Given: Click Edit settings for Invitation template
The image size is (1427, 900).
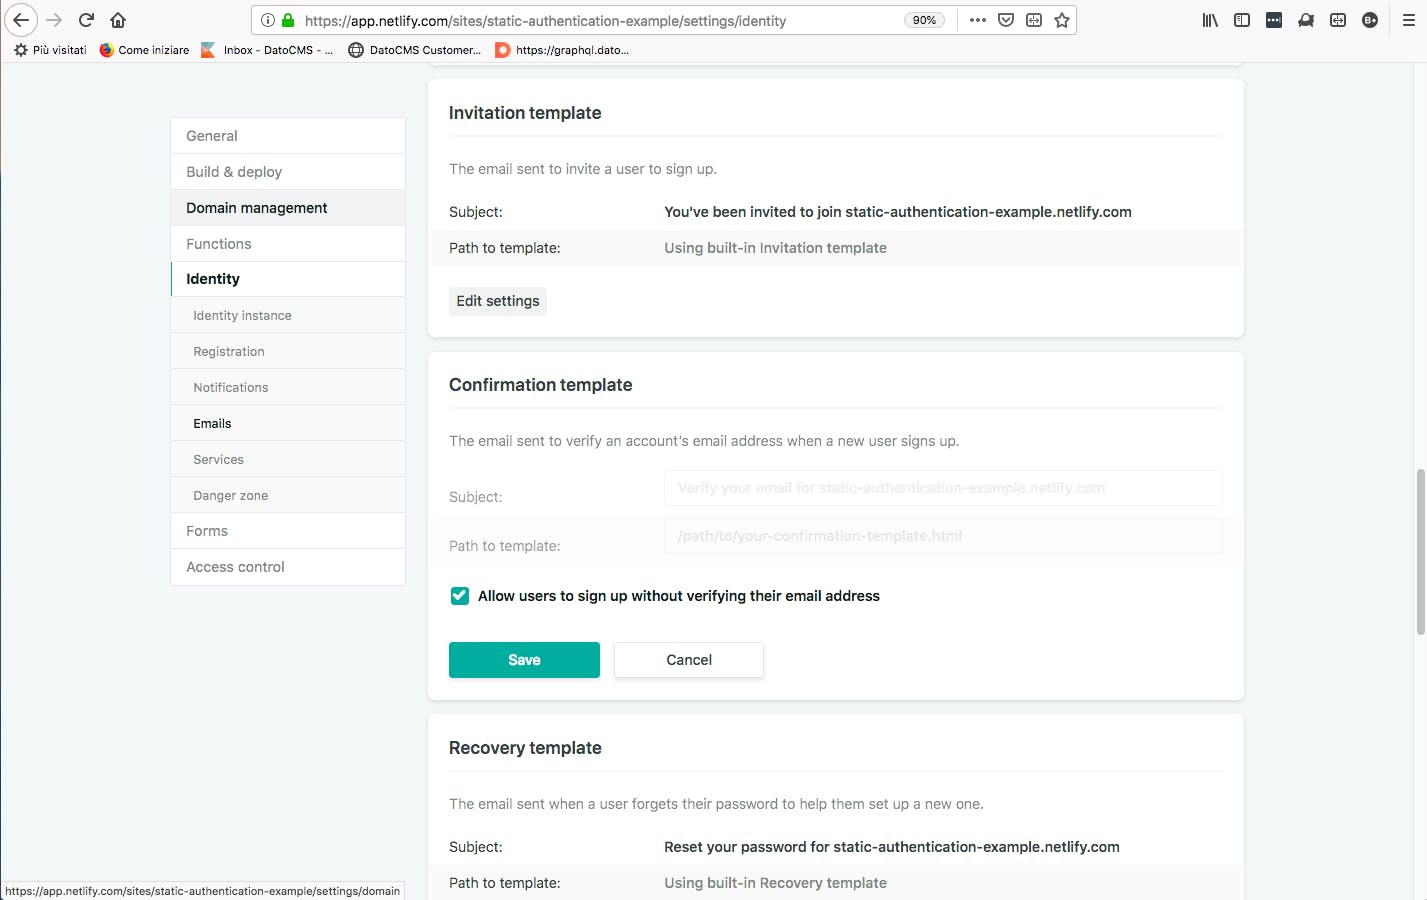Looking at the screenshot, I should [x=498, y=301].
